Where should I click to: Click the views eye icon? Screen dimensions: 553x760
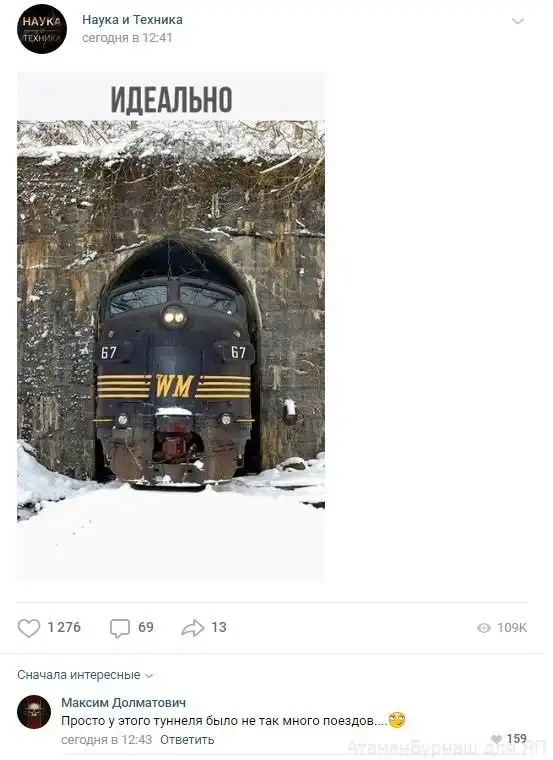(484, 628)
